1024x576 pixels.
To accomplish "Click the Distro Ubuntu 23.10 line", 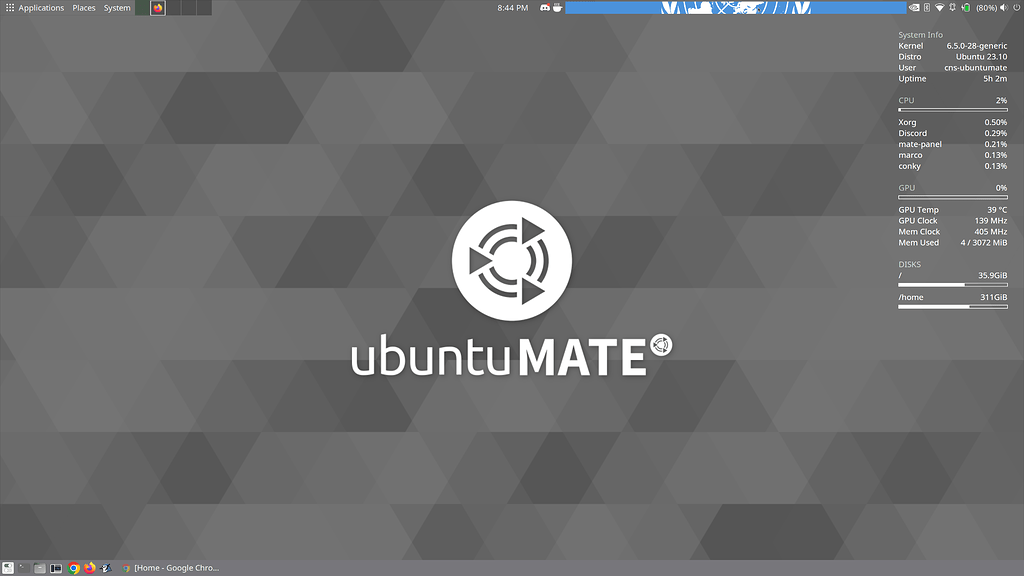I will [x=953, y=57].
